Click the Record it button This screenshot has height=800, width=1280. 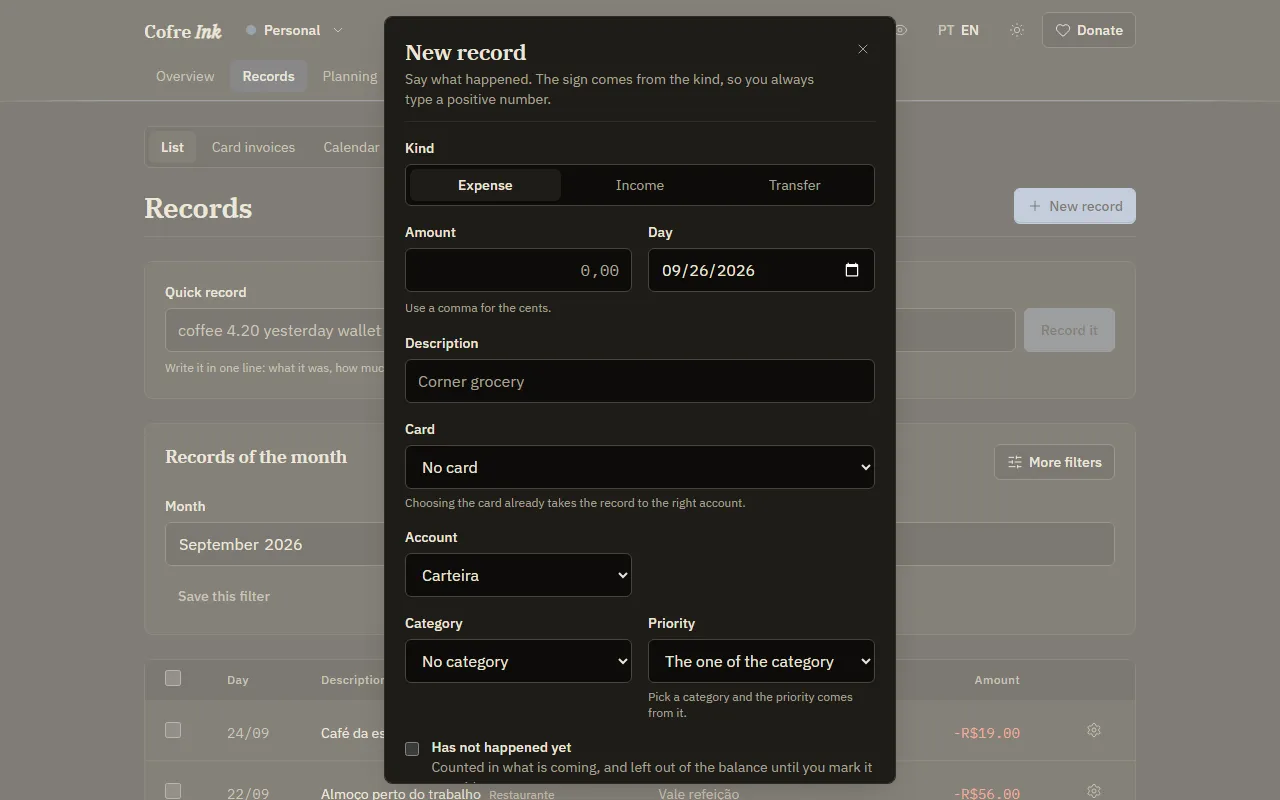click(1069, 330)
